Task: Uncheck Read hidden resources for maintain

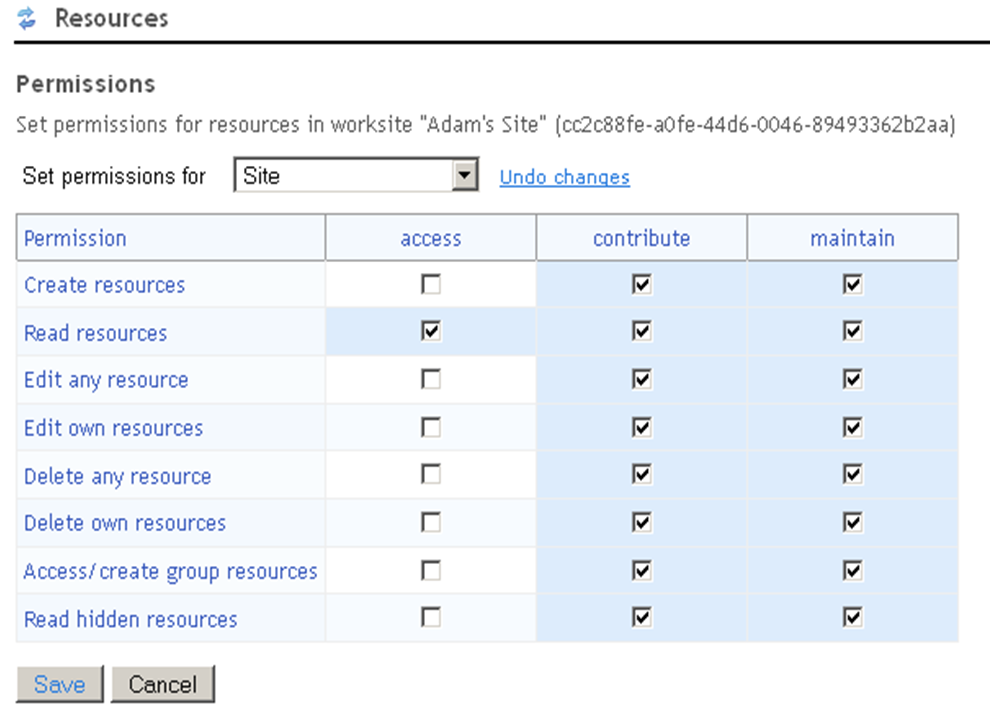Action: pos(853,618)
